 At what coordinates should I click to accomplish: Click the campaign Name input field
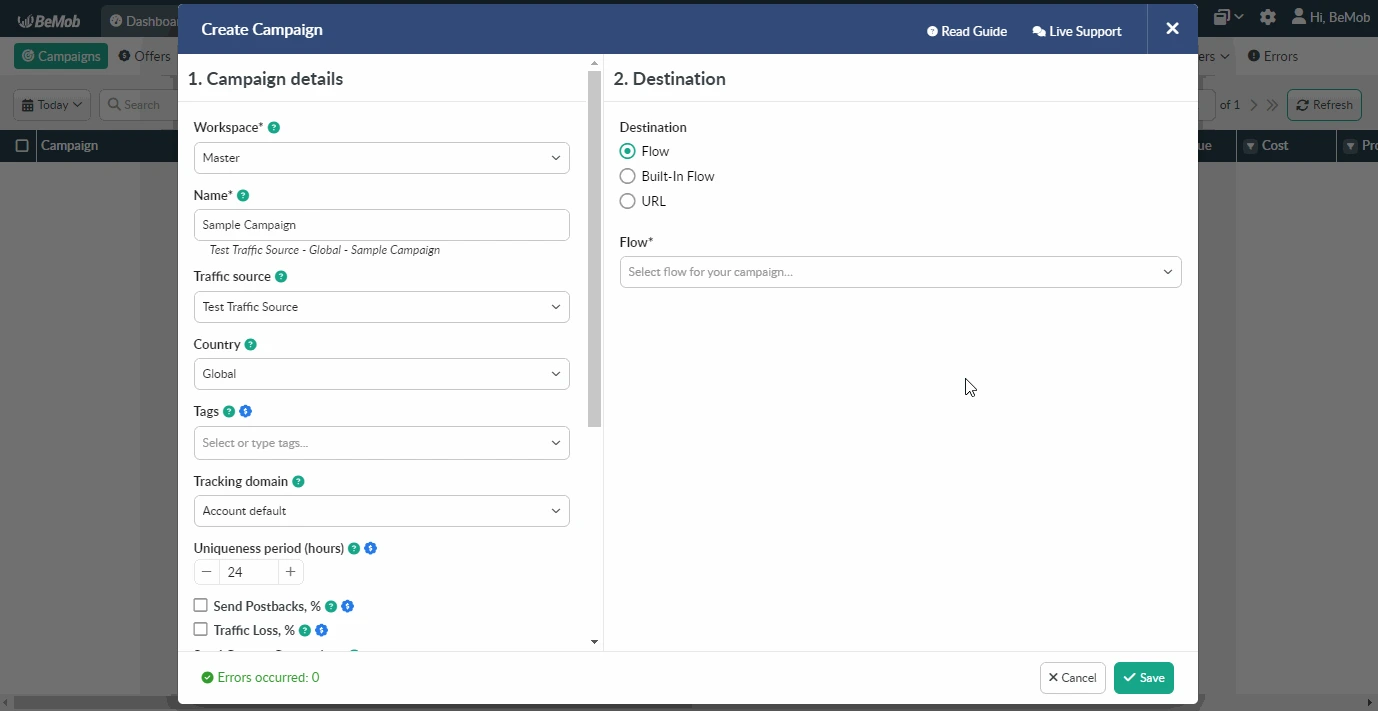381,225
